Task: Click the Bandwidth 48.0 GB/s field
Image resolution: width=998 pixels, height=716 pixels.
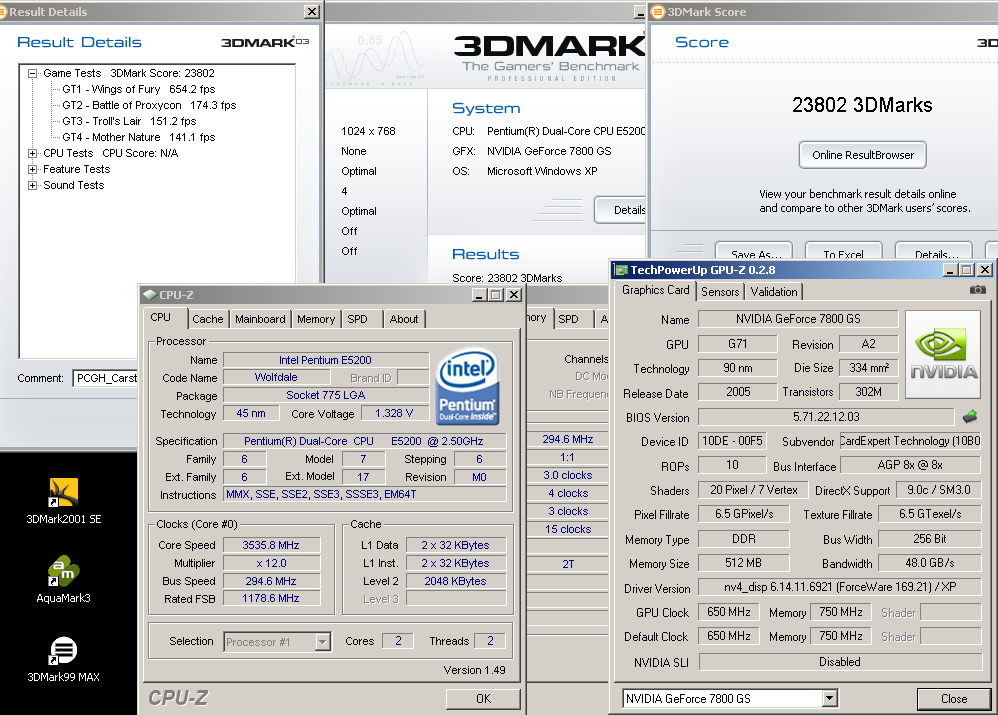Action: [x=930, y=563]
